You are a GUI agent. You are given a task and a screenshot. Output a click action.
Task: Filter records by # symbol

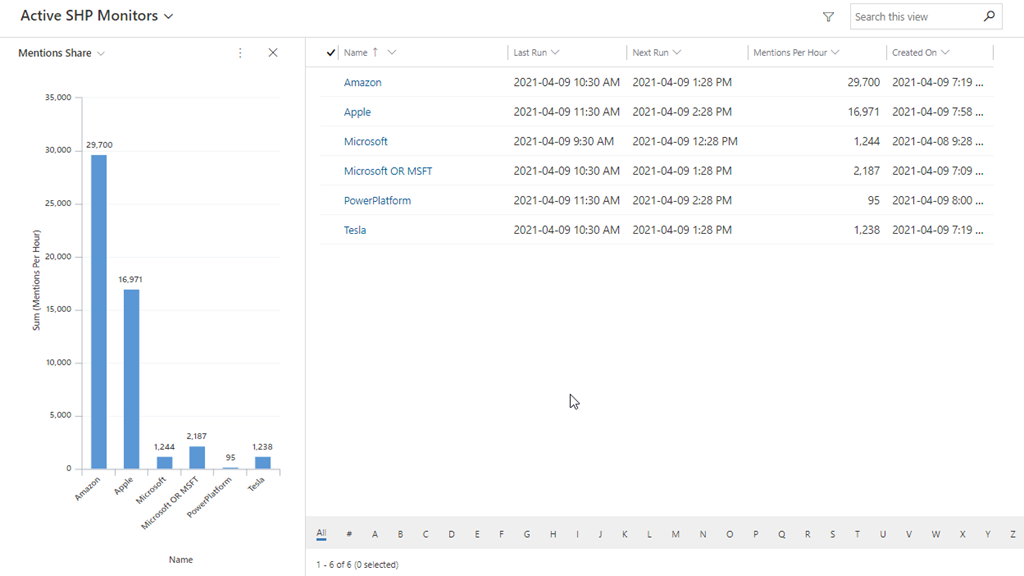(349, 534)
